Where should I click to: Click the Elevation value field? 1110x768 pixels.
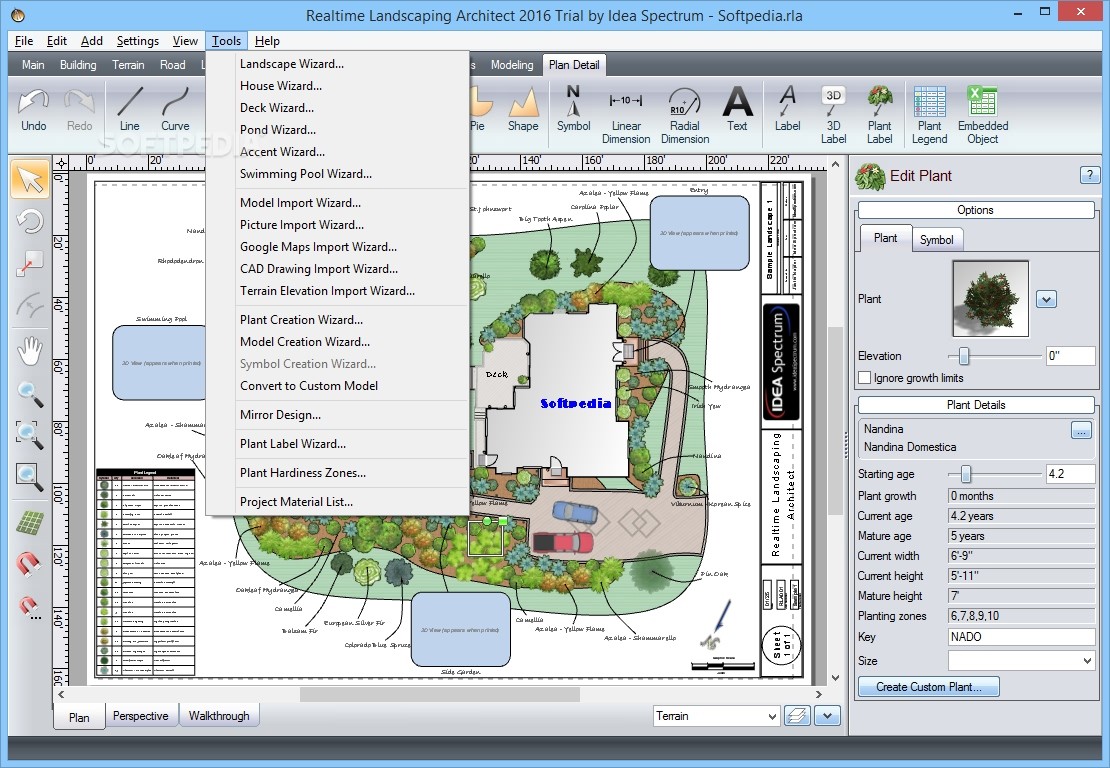tap(1070, 355)
